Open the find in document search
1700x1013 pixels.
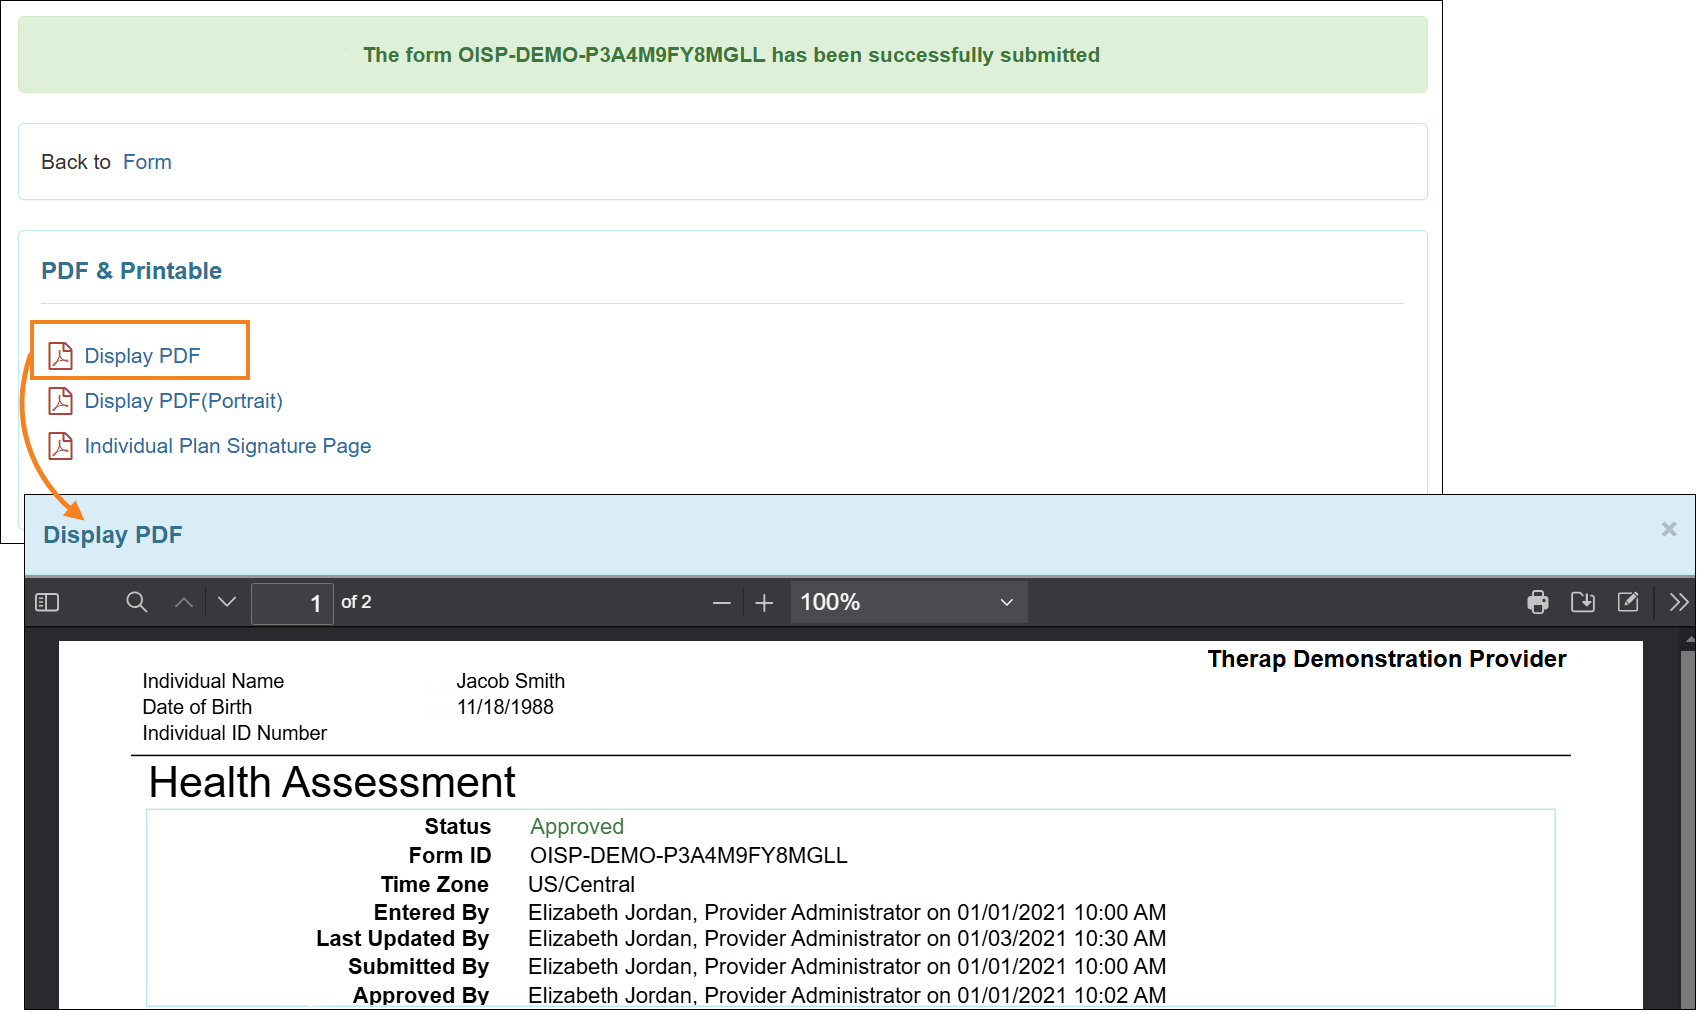(137, 602)
